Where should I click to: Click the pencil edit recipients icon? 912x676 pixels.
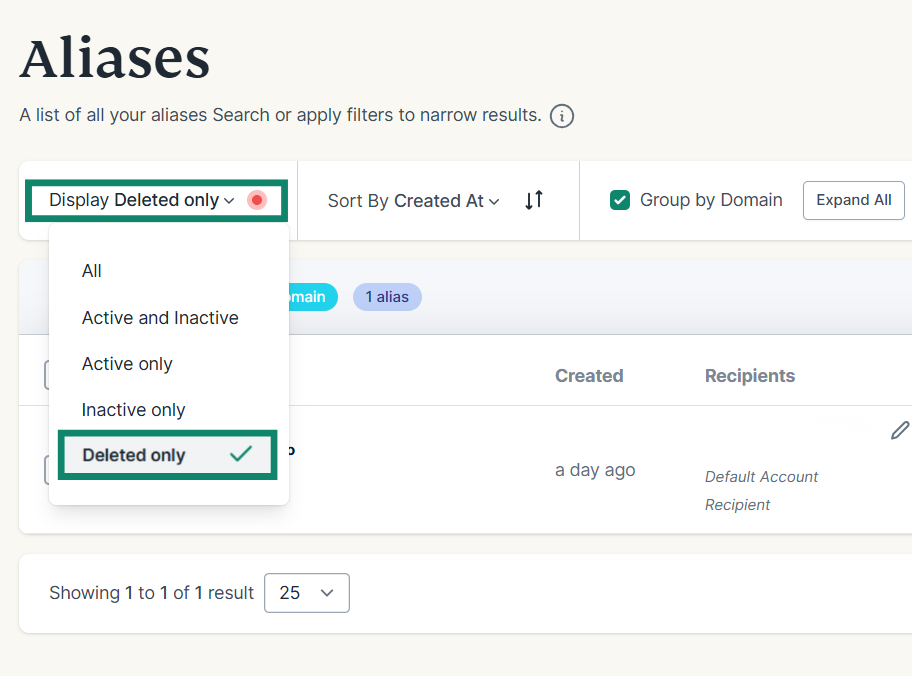pos(900,430)
